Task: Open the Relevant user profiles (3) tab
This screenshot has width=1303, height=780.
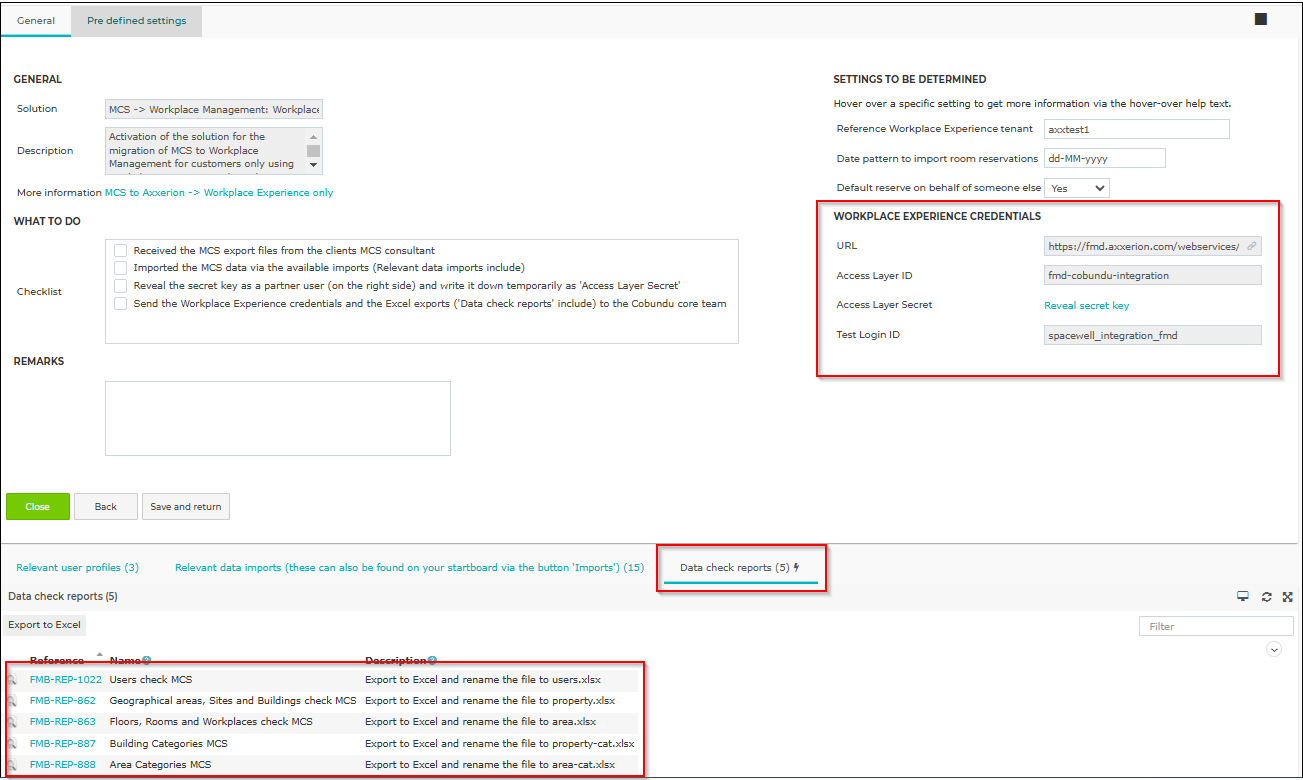Action: point(78,568)
